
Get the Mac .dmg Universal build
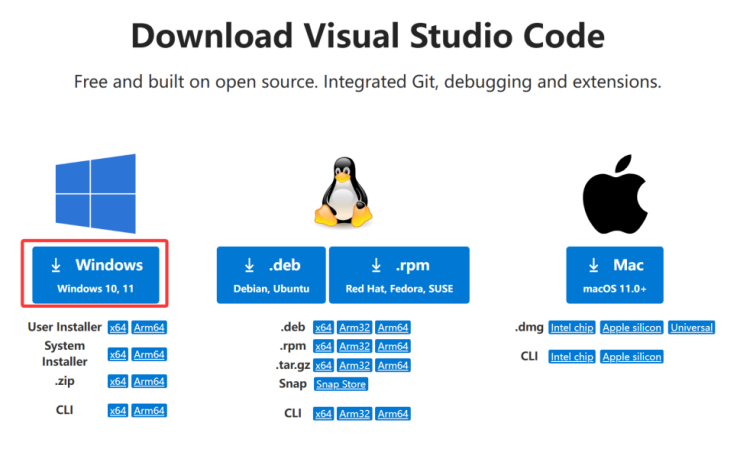tap(692, 327)
